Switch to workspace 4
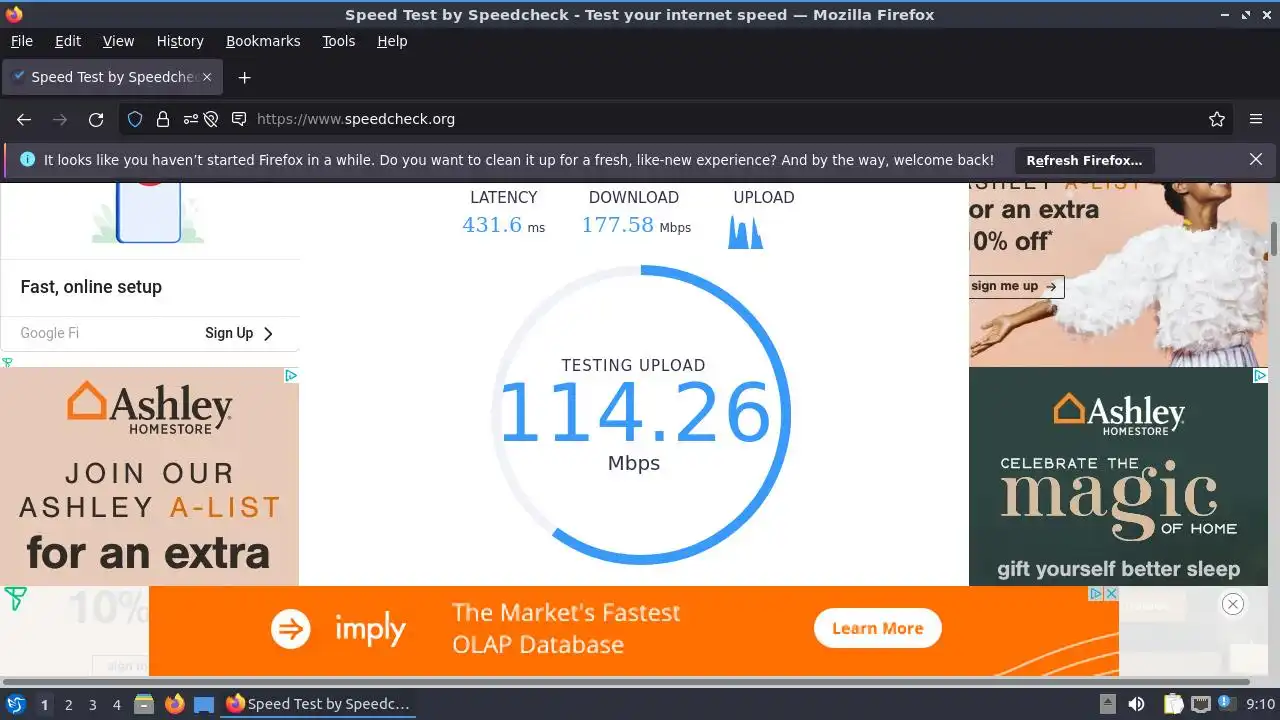Screen dimensions: 1280x720 pyautogui.click(x=116, y=705)
